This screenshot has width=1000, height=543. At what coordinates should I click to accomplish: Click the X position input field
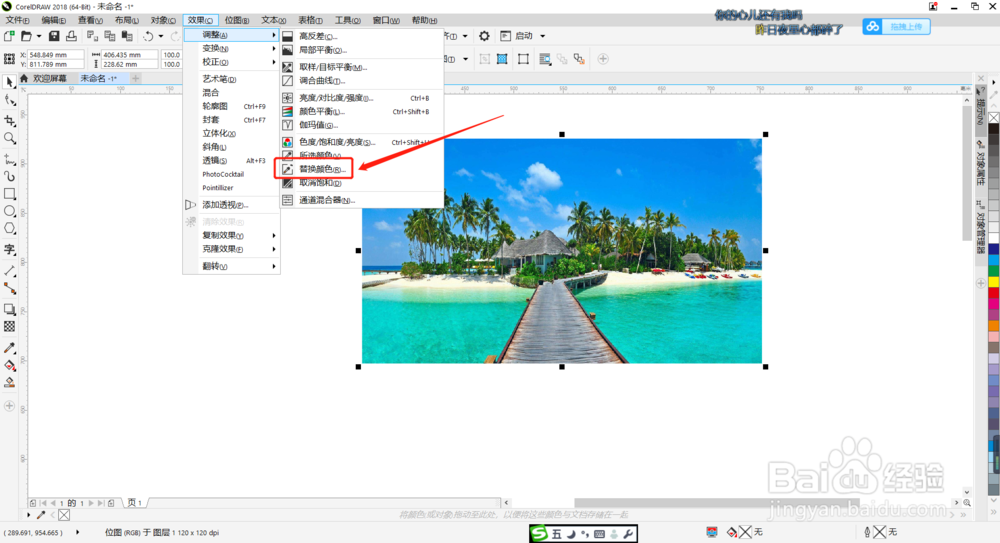pos(55,55)
